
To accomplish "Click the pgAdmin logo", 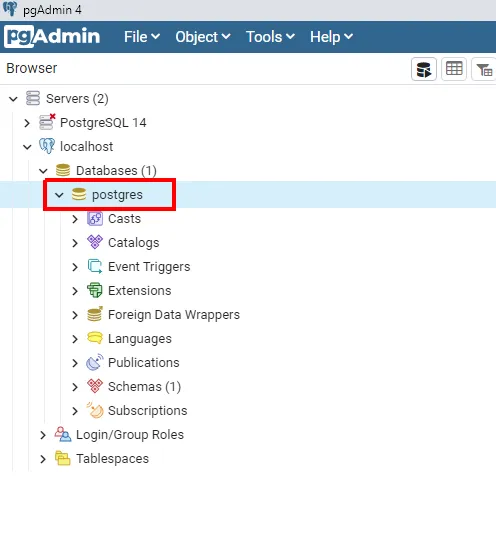I will point(53,36).
